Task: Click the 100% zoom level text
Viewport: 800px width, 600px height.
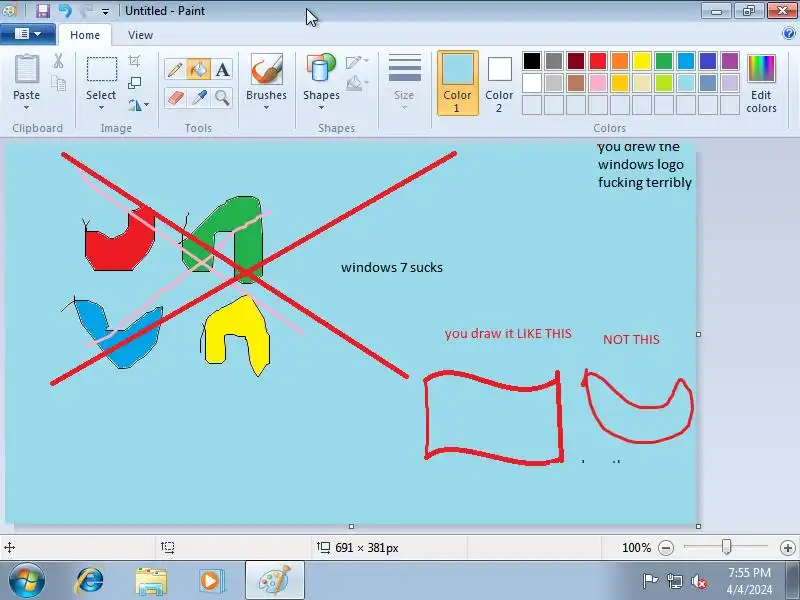Action: click(x=636, y=548)
